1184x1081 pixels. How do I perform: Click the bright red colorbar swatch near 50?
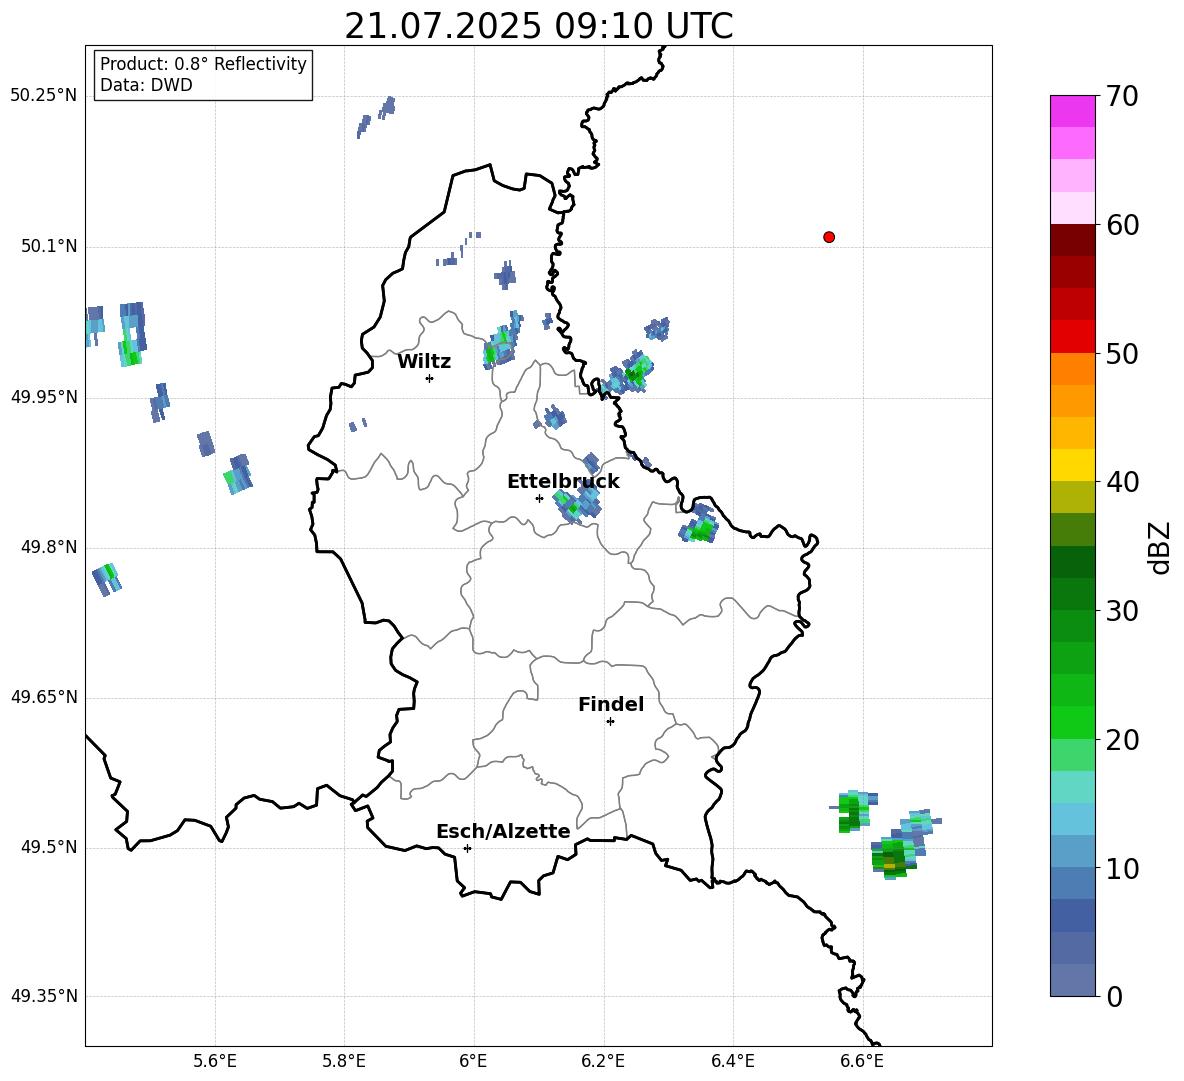1072,337
